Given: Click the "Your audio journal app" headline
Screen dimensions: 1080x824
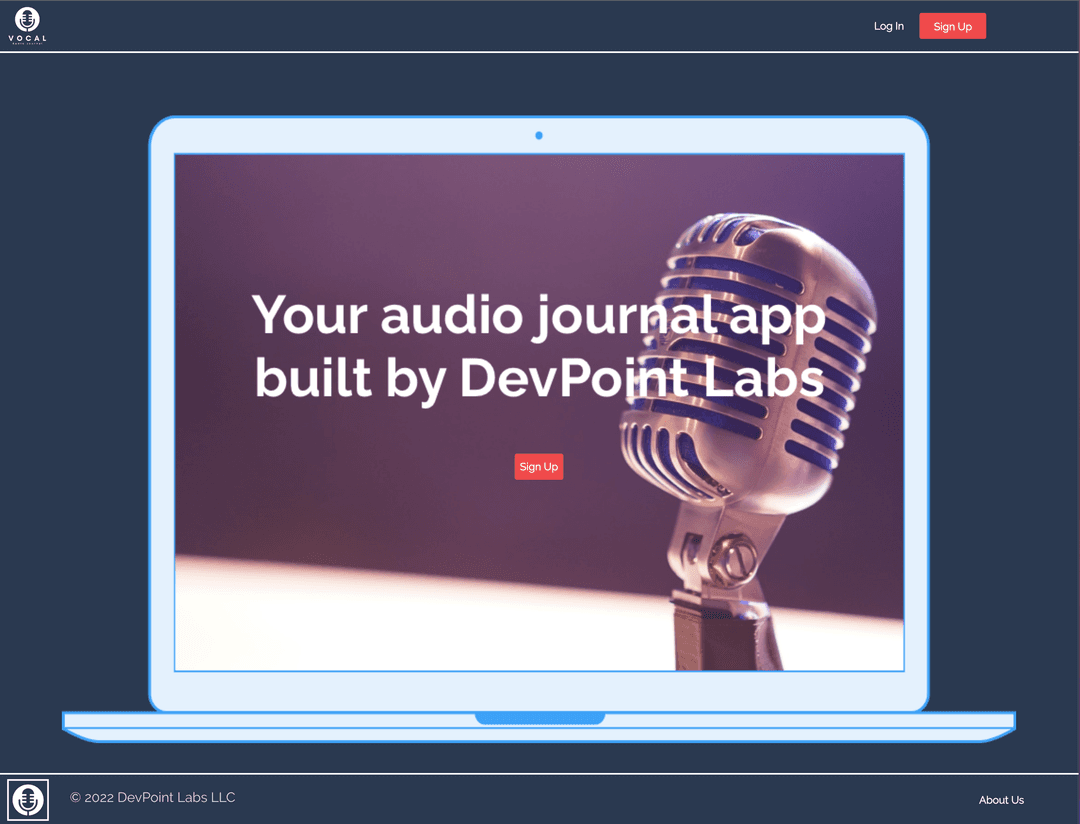Looking at the screenshot, I should click(x=540, y=314).
